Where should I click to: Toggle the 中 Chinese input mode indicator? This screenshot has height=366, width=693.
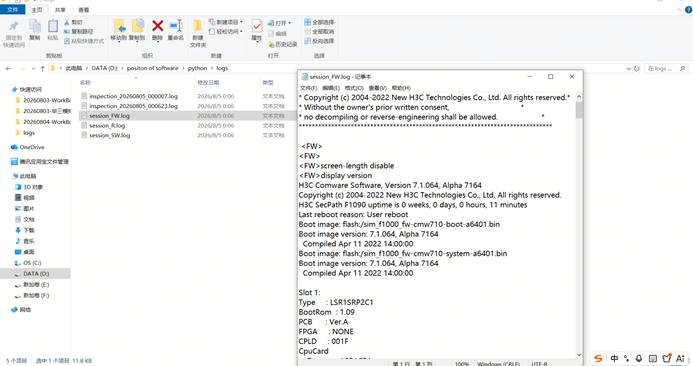point(614,358)
